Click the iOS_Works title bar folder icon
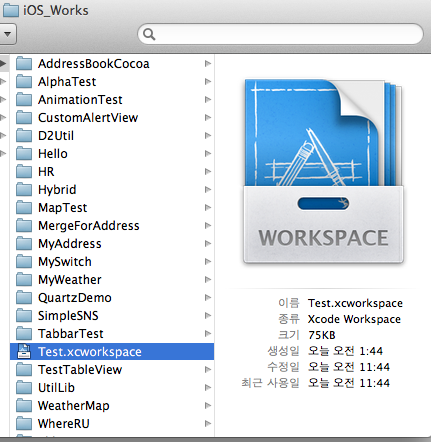This screenshot has width=431, height=442. point(11,10)
